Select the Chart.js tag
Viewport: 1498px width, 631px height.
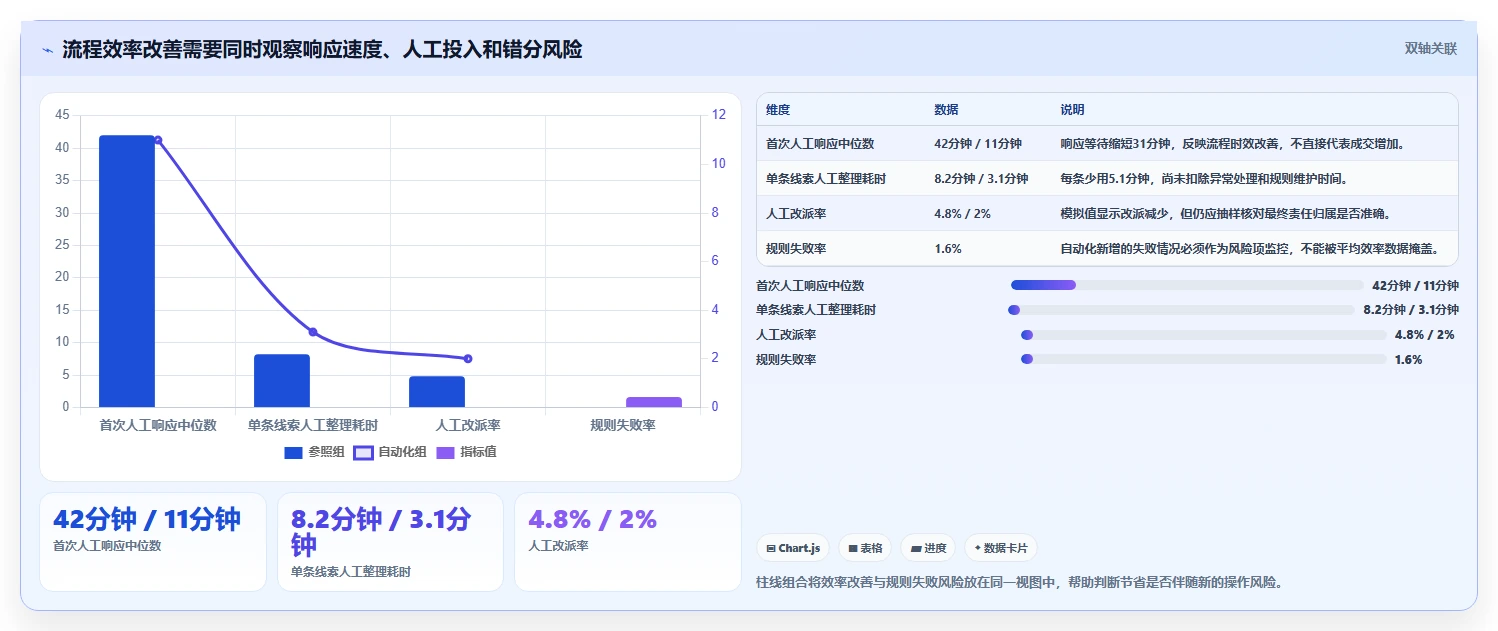[x=793, y=548]
